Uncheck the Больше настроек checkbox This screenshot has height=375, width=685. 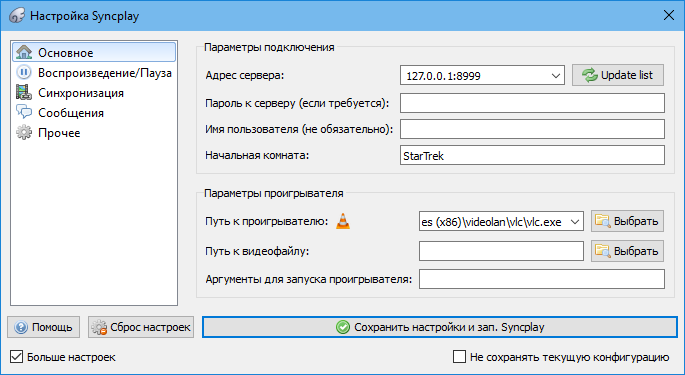pos(17,357)
